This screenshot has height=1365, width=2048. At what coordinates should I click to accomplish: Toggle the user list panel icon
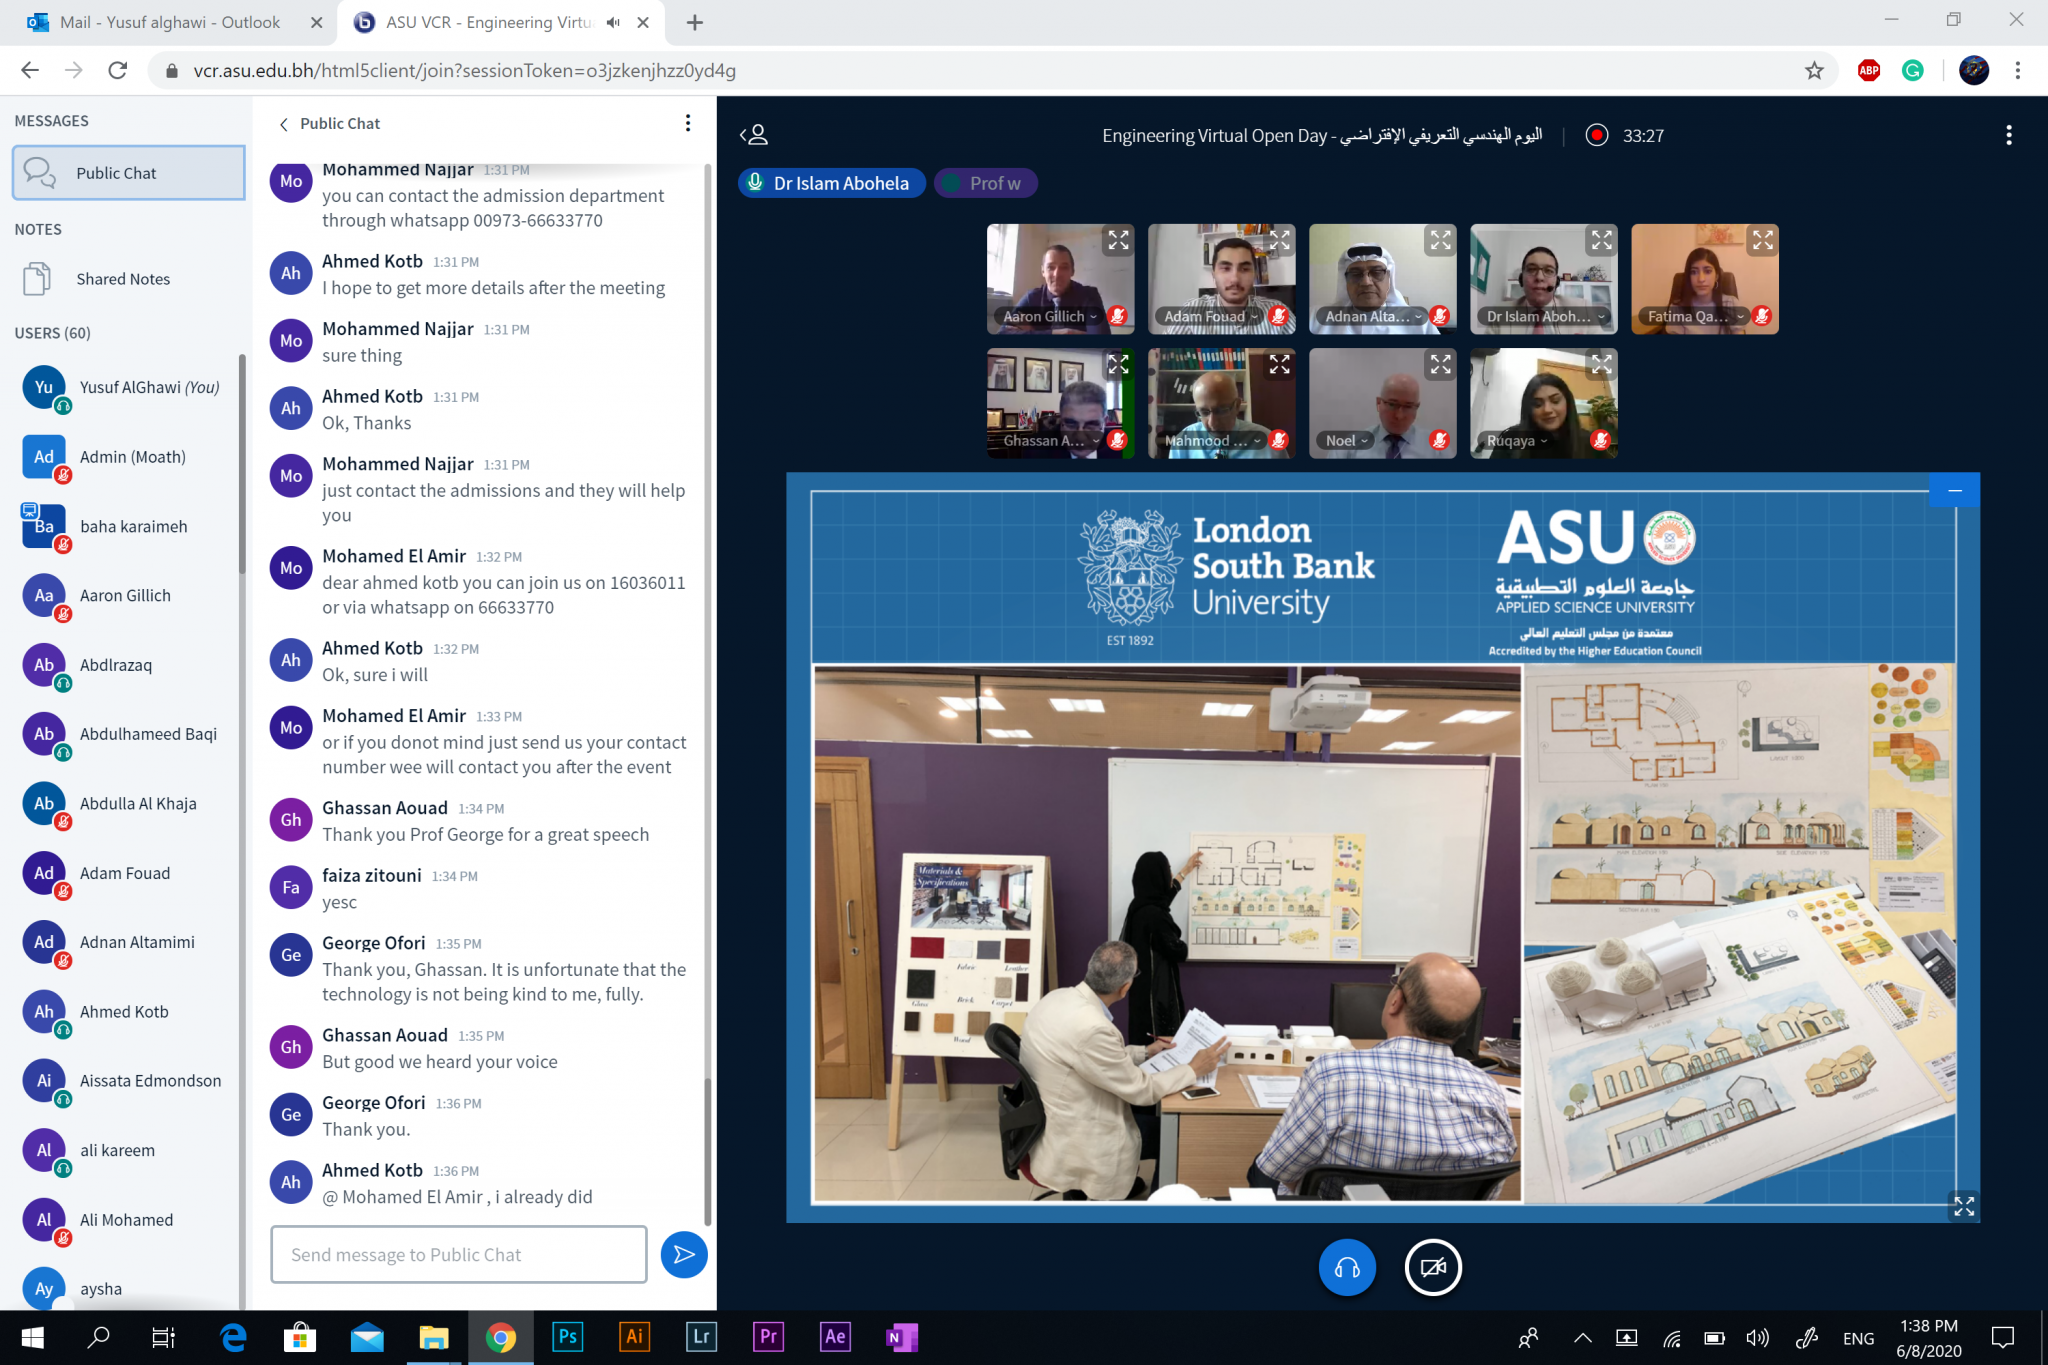click(x=754, y=135)
